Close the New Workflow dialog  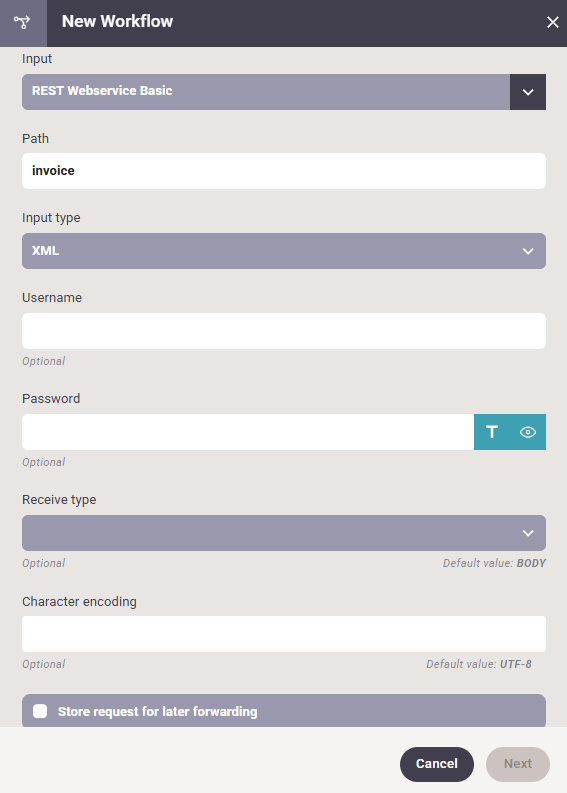[x=552, y=22]
